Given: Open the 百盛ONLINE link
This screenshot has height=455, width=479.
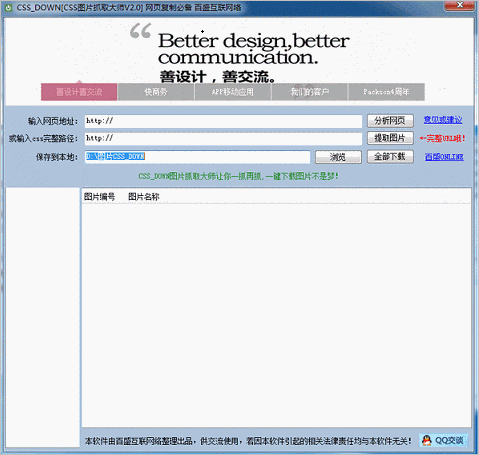Looking at the screenshot, I should pyautogui.click(x=444, y=157).
